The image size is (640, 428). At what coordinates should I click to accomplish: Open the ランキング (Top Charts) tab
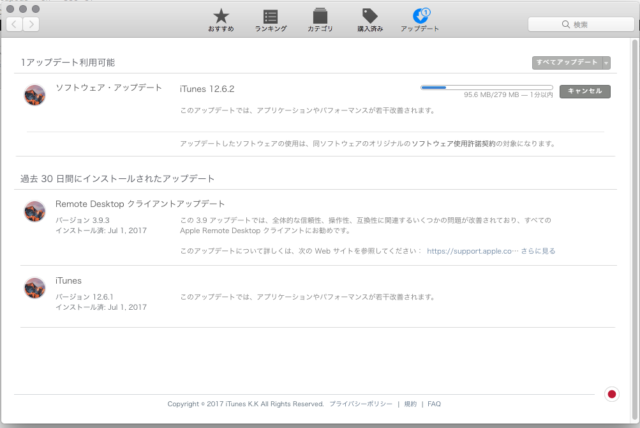click(x=271, y=20)
